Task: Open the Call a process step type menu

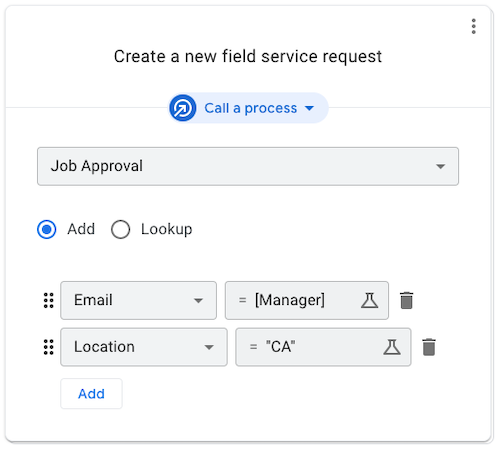Action: (248, 108)
